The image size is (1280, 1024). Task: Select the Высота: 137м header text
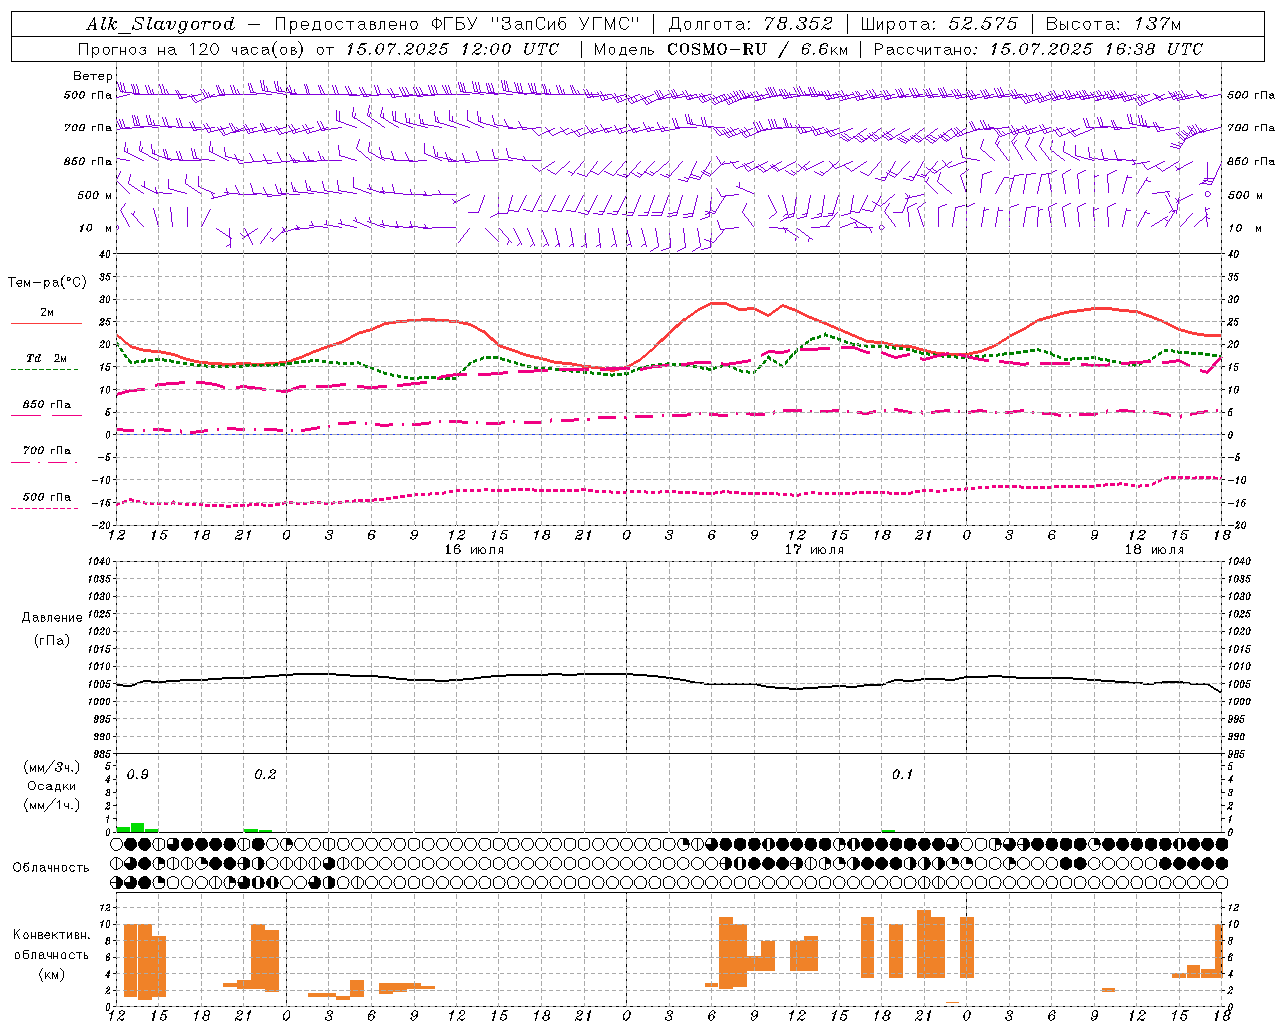(1113, 24)
